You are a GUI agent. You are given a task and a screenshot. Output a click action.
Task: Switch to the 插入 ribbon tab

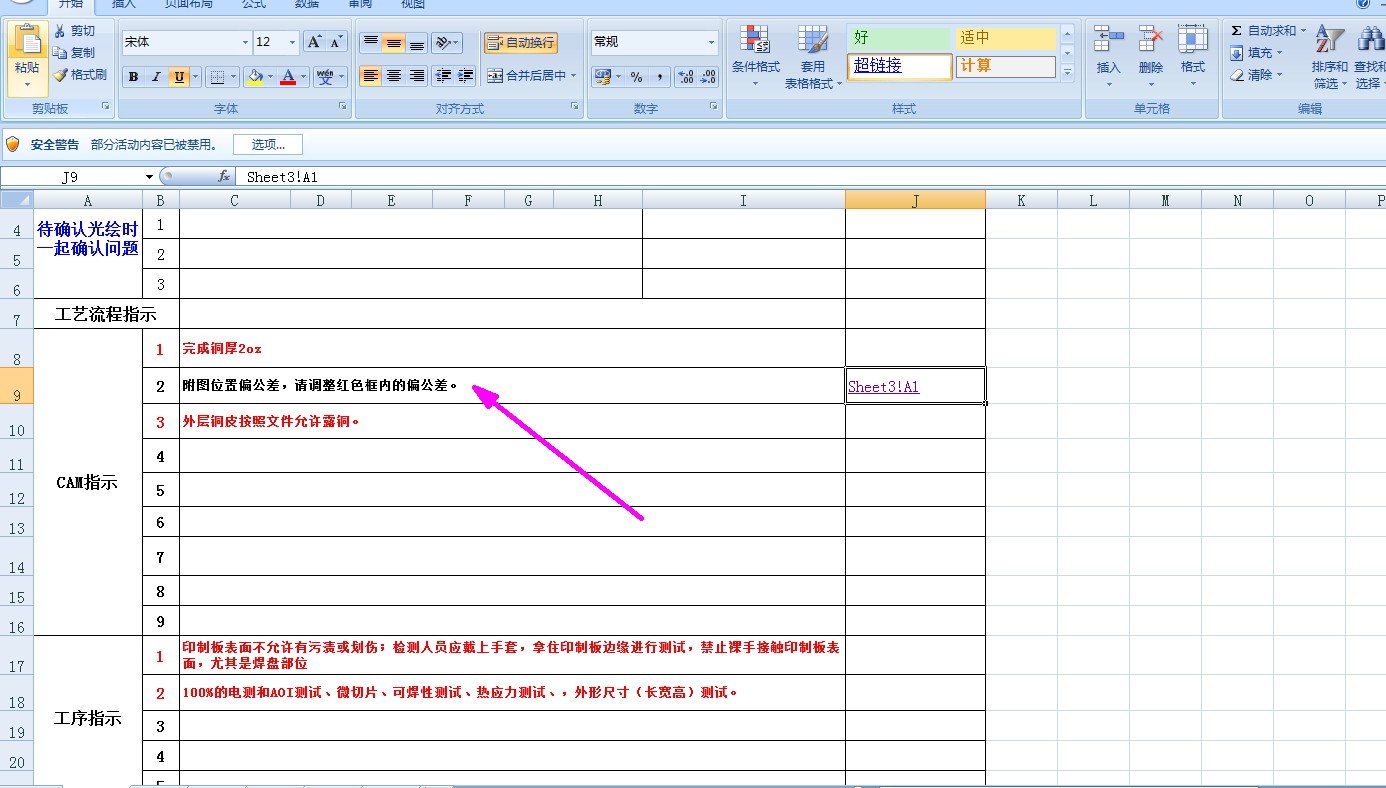coord(124,4)
